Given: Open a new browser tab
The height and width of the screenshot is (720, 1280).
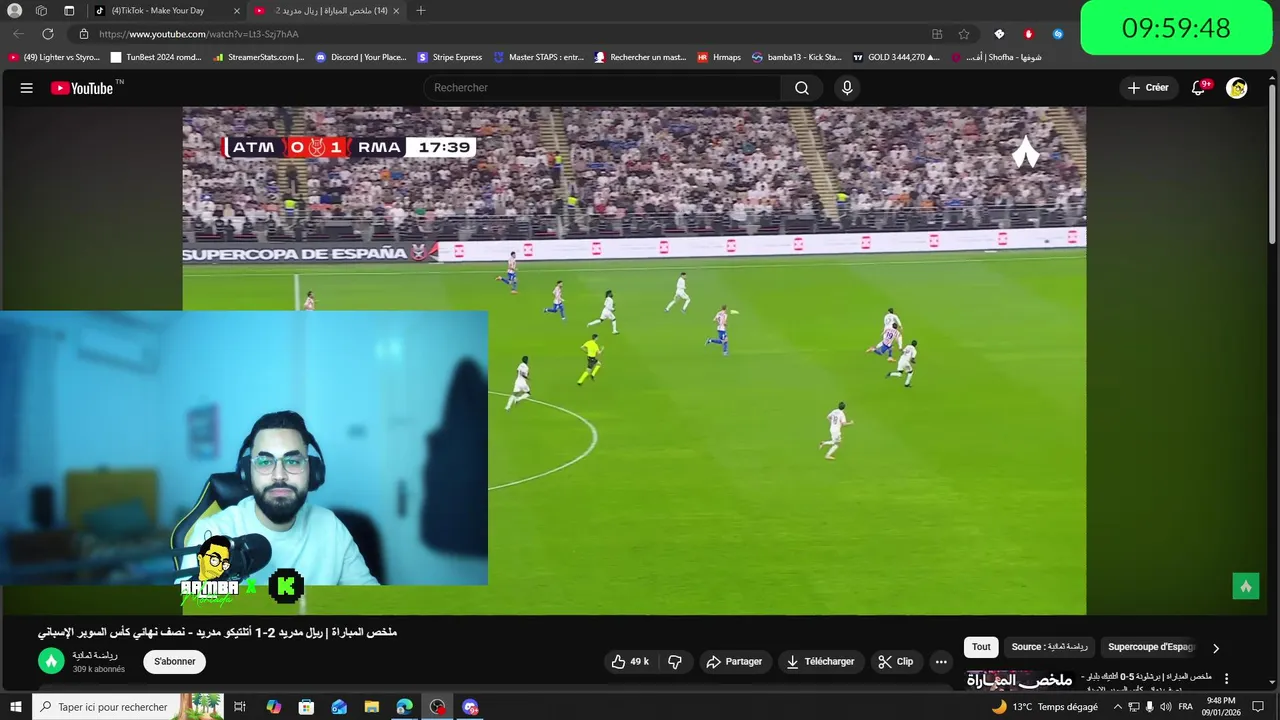Looking at the screenshot, I should 420,11.
